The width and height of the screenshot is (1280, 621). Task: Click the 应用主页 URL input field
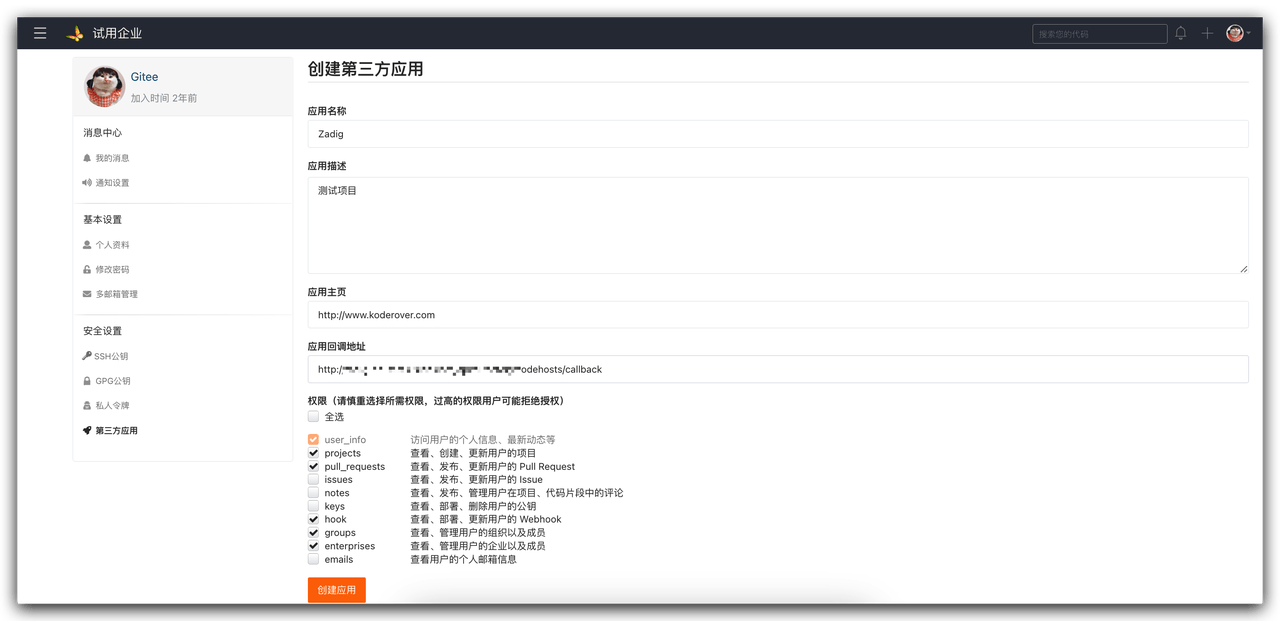(777, 315)
